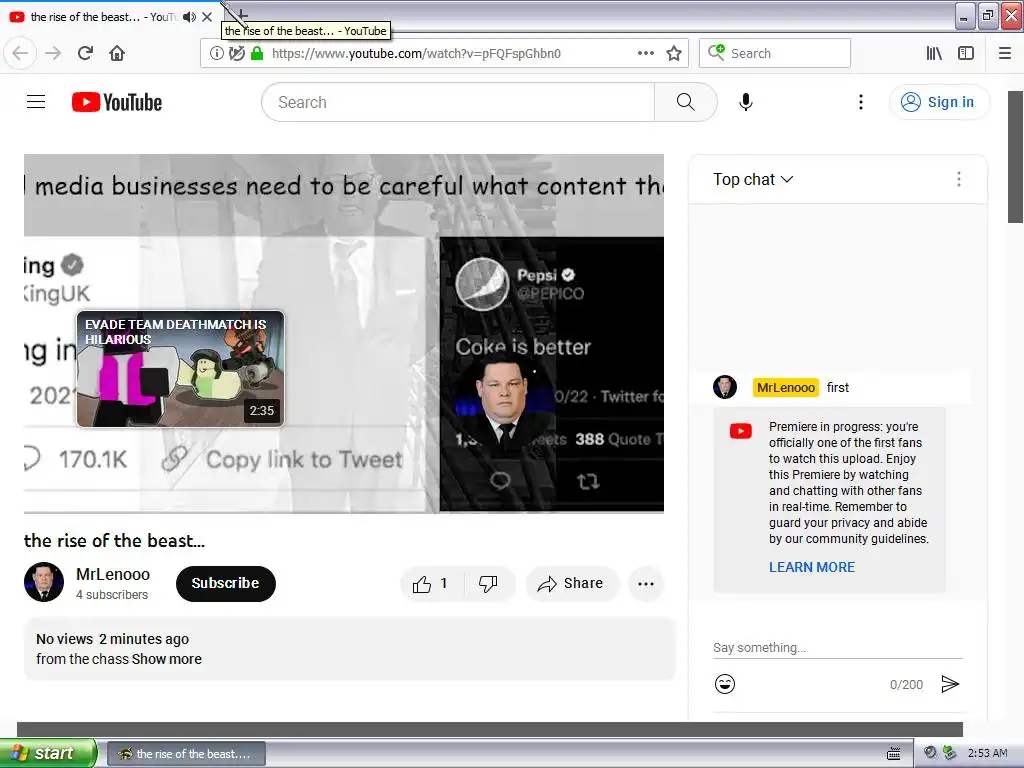Go back with the browser back arrow
Viewport: 1024px width, 768px height.
(x=20, y=53)
